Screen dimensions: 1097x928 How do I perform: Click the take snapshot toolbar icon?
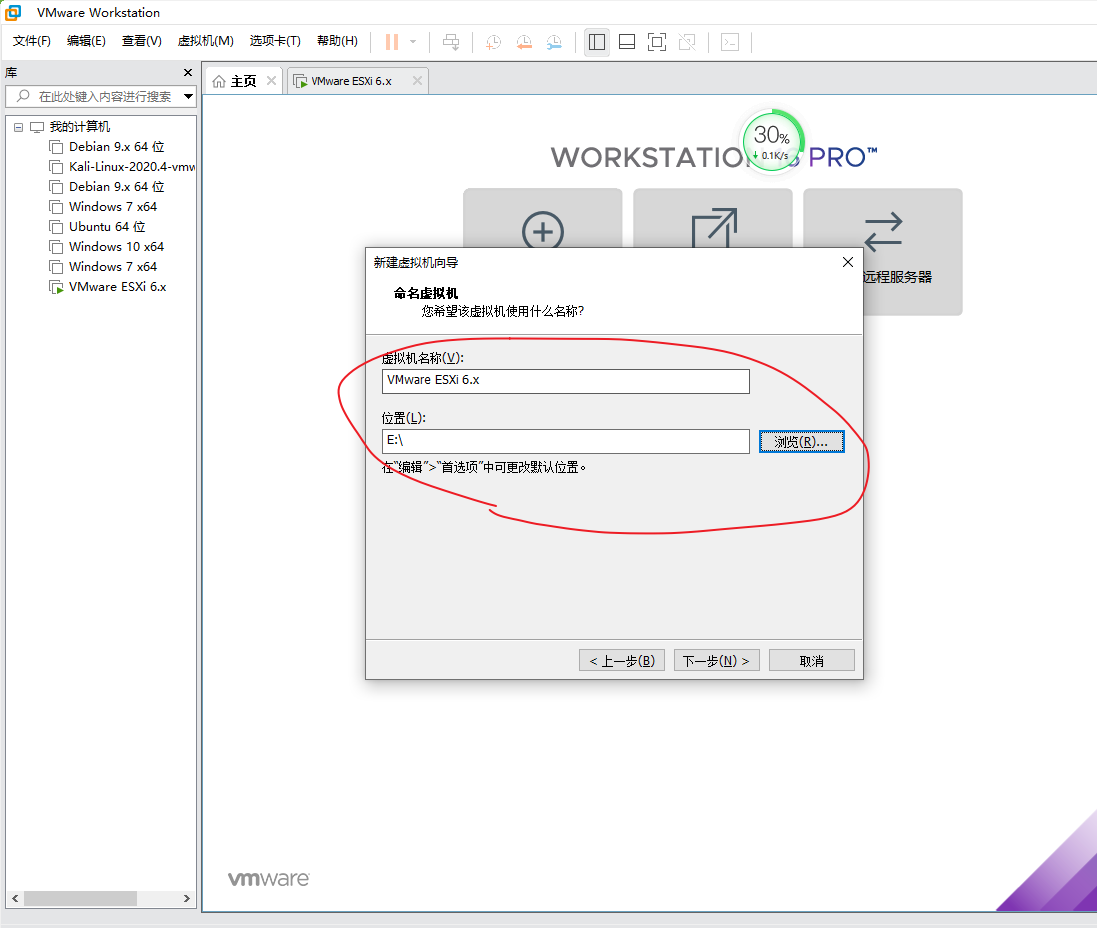click(x=493, y=42)
